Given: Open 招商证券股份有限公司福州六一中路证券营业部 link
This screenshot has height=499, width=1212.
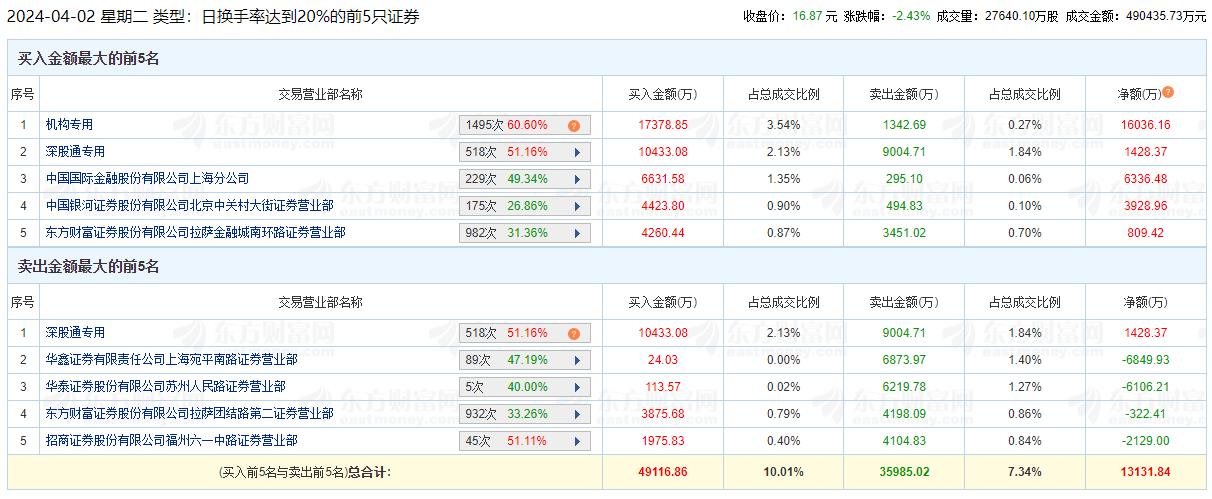Looking at the screenshot, I should tap(171, 440).
